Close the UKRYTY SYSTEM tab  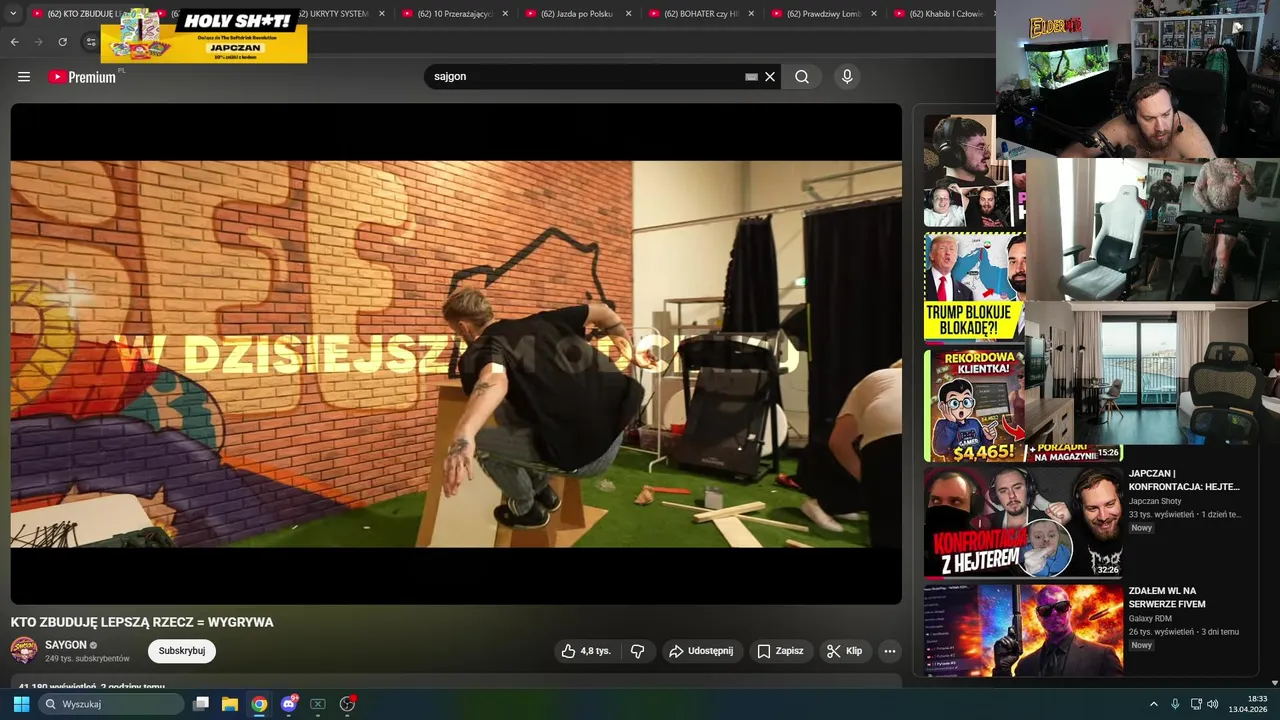[x=382, y=14]
